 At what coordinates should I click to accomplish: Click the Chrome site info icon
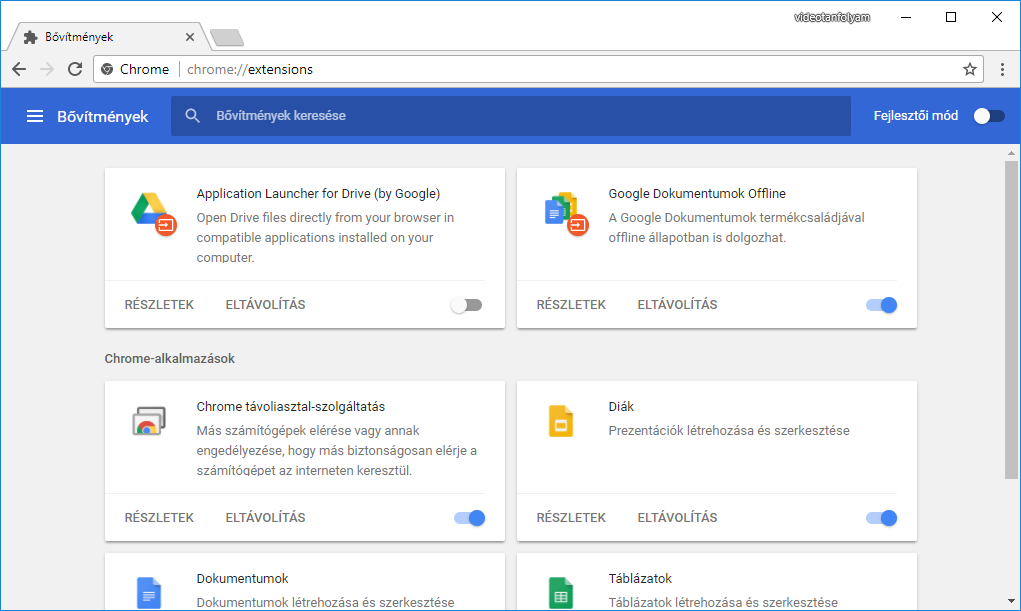[x=107, y=69]
